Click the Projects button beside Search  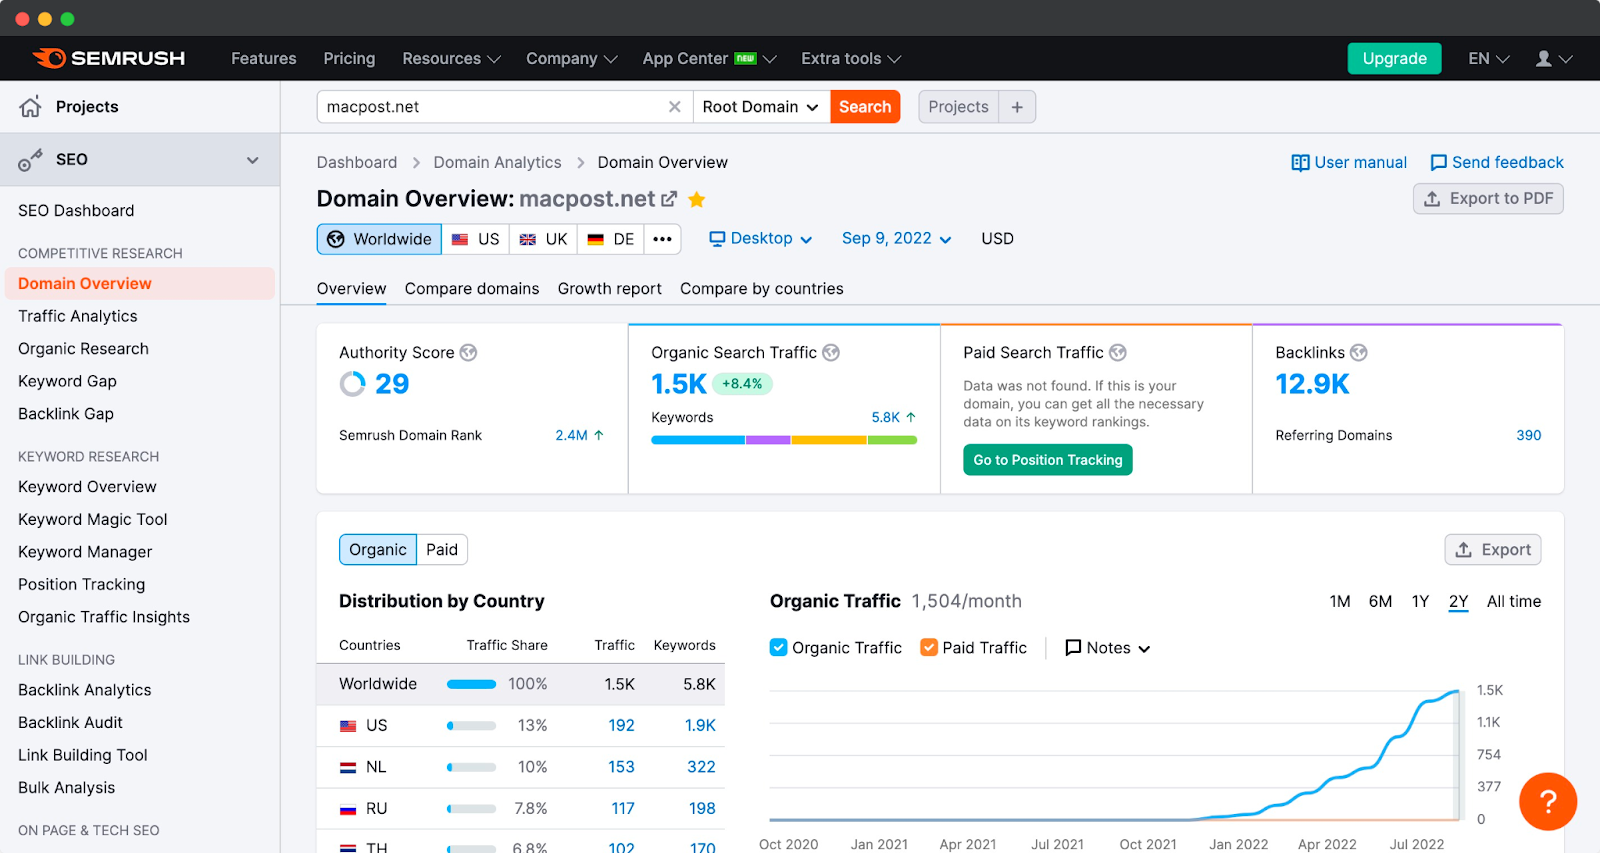pyautogui.click(x=958, y=107)
